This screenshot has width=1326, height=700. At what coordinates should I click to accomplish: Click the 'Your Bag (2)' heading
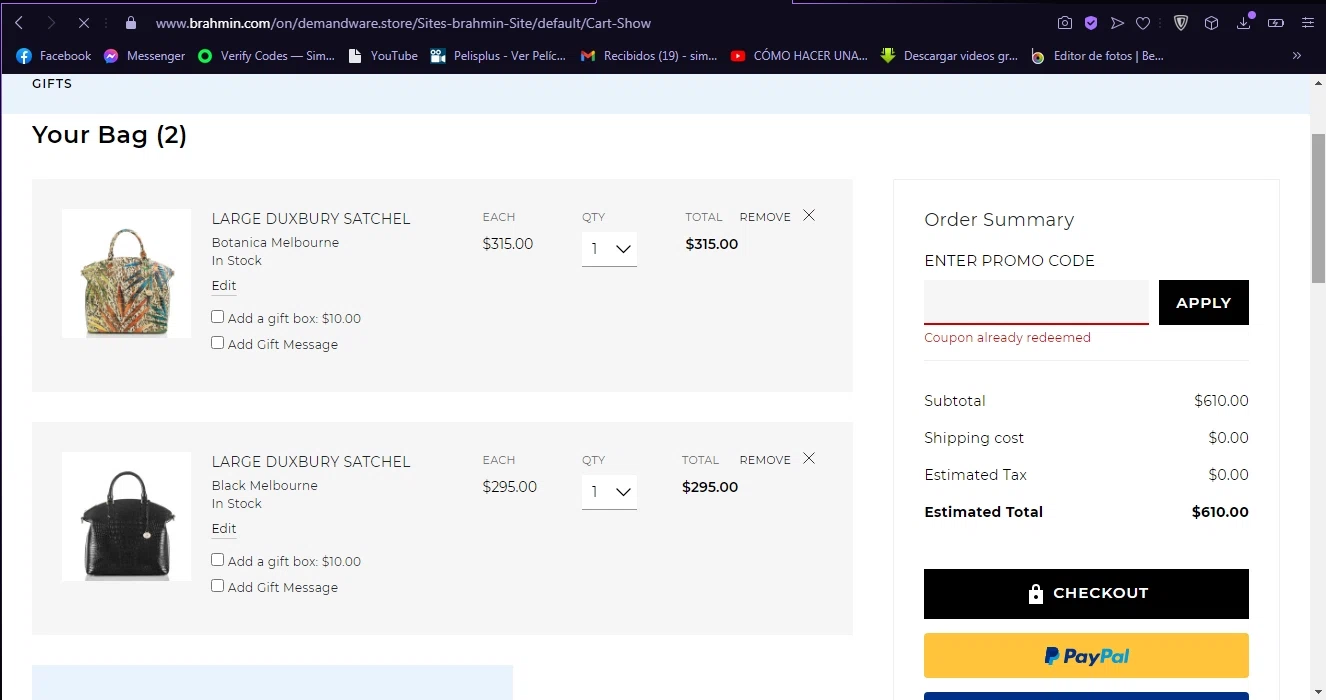coord(109,135)
